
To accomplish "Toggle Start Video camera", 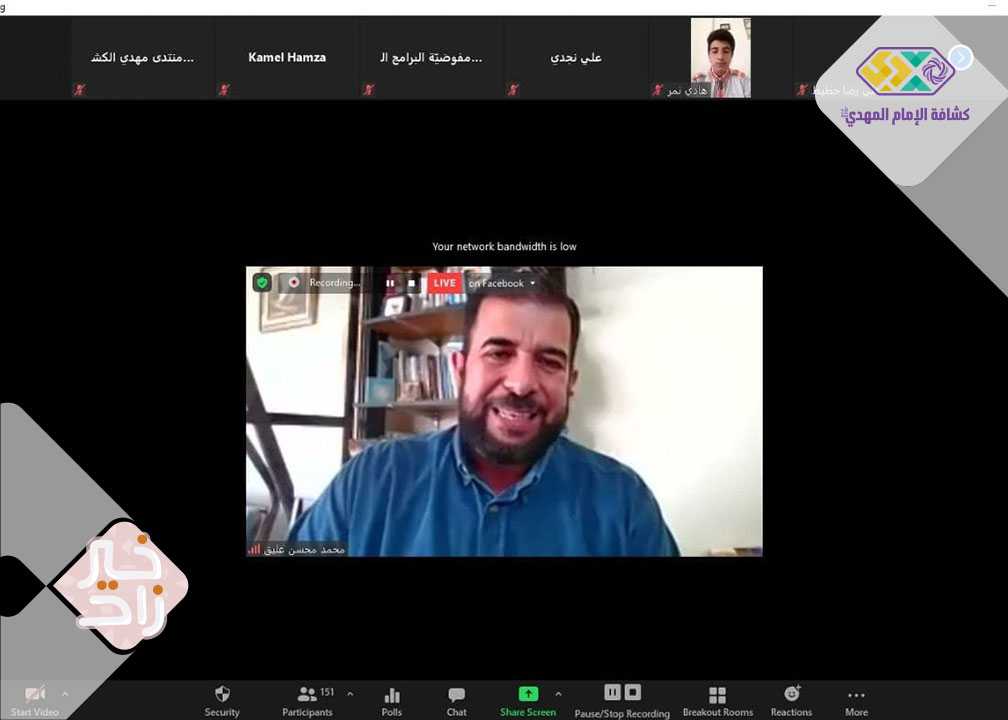I will (x=35, y=700).
